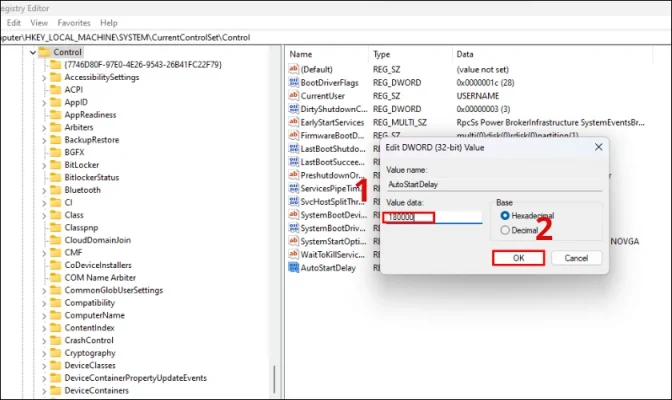Image resolution: width=672 pixels, height=400 pixels.
Task: Select the Hexadecimal base radio button
Action: point(505,215)
